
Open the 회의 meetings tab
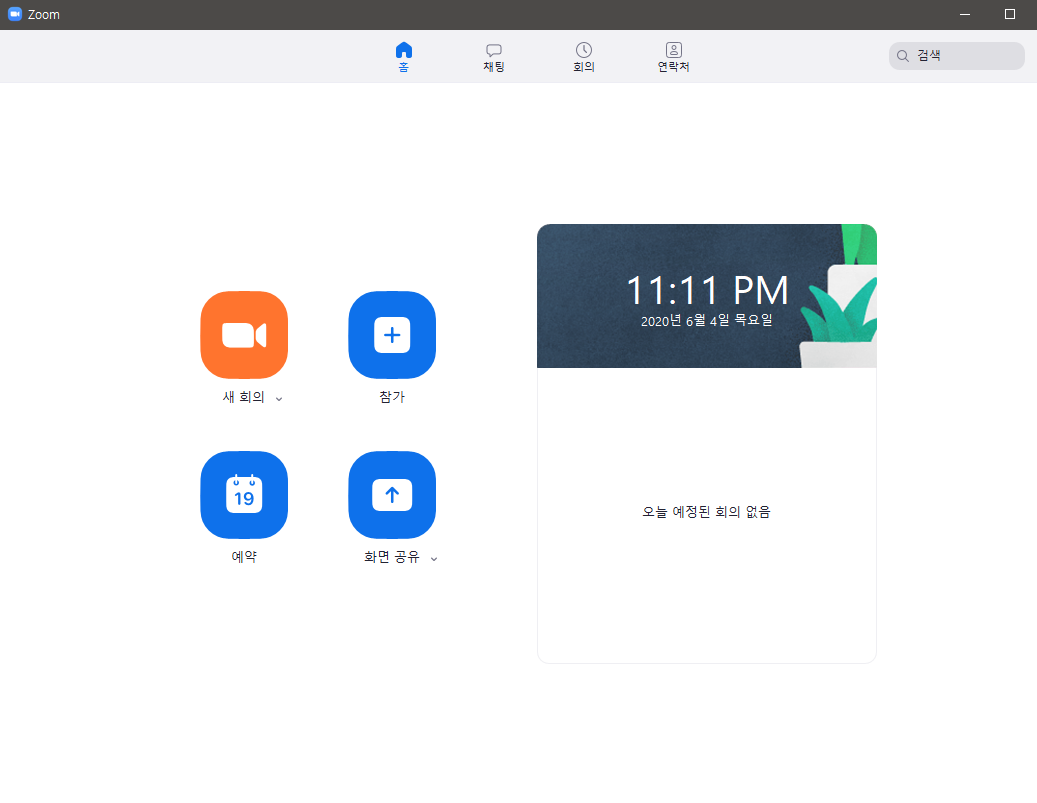(x=583, y=57)
